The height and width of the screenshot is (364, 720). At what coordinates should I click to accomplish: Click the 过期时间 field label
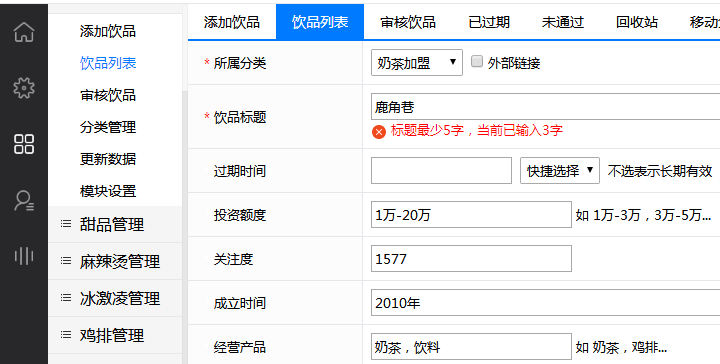tap(240, 171)
